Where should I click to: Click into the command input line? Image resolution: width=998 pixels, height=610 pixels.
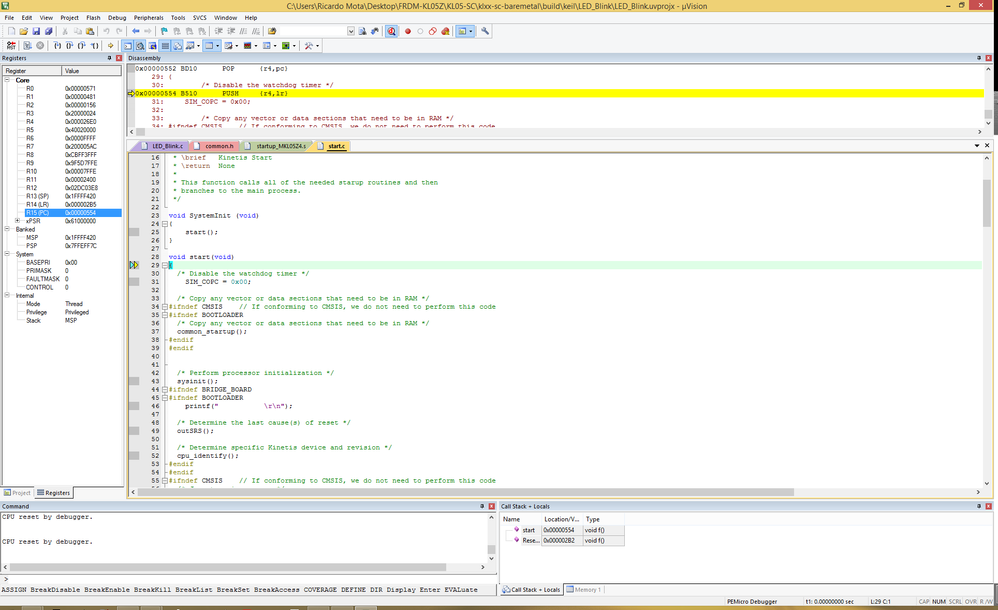click(248, 579)
